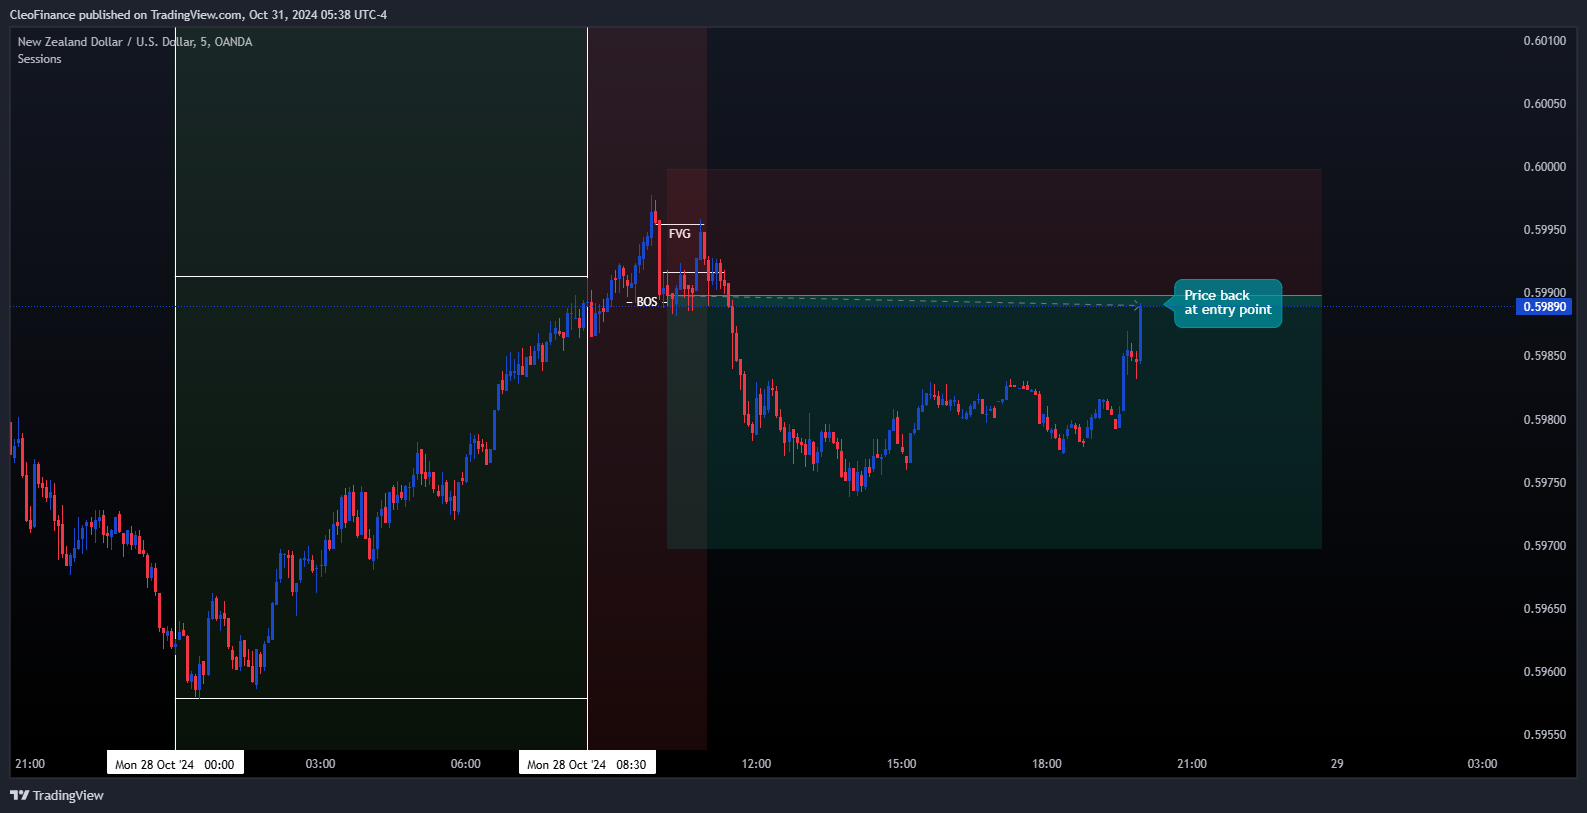The height and width of the screenshot is (813, 1587).
Task: Click the 0.59950 price axis label
Action: pos(1545,230)
